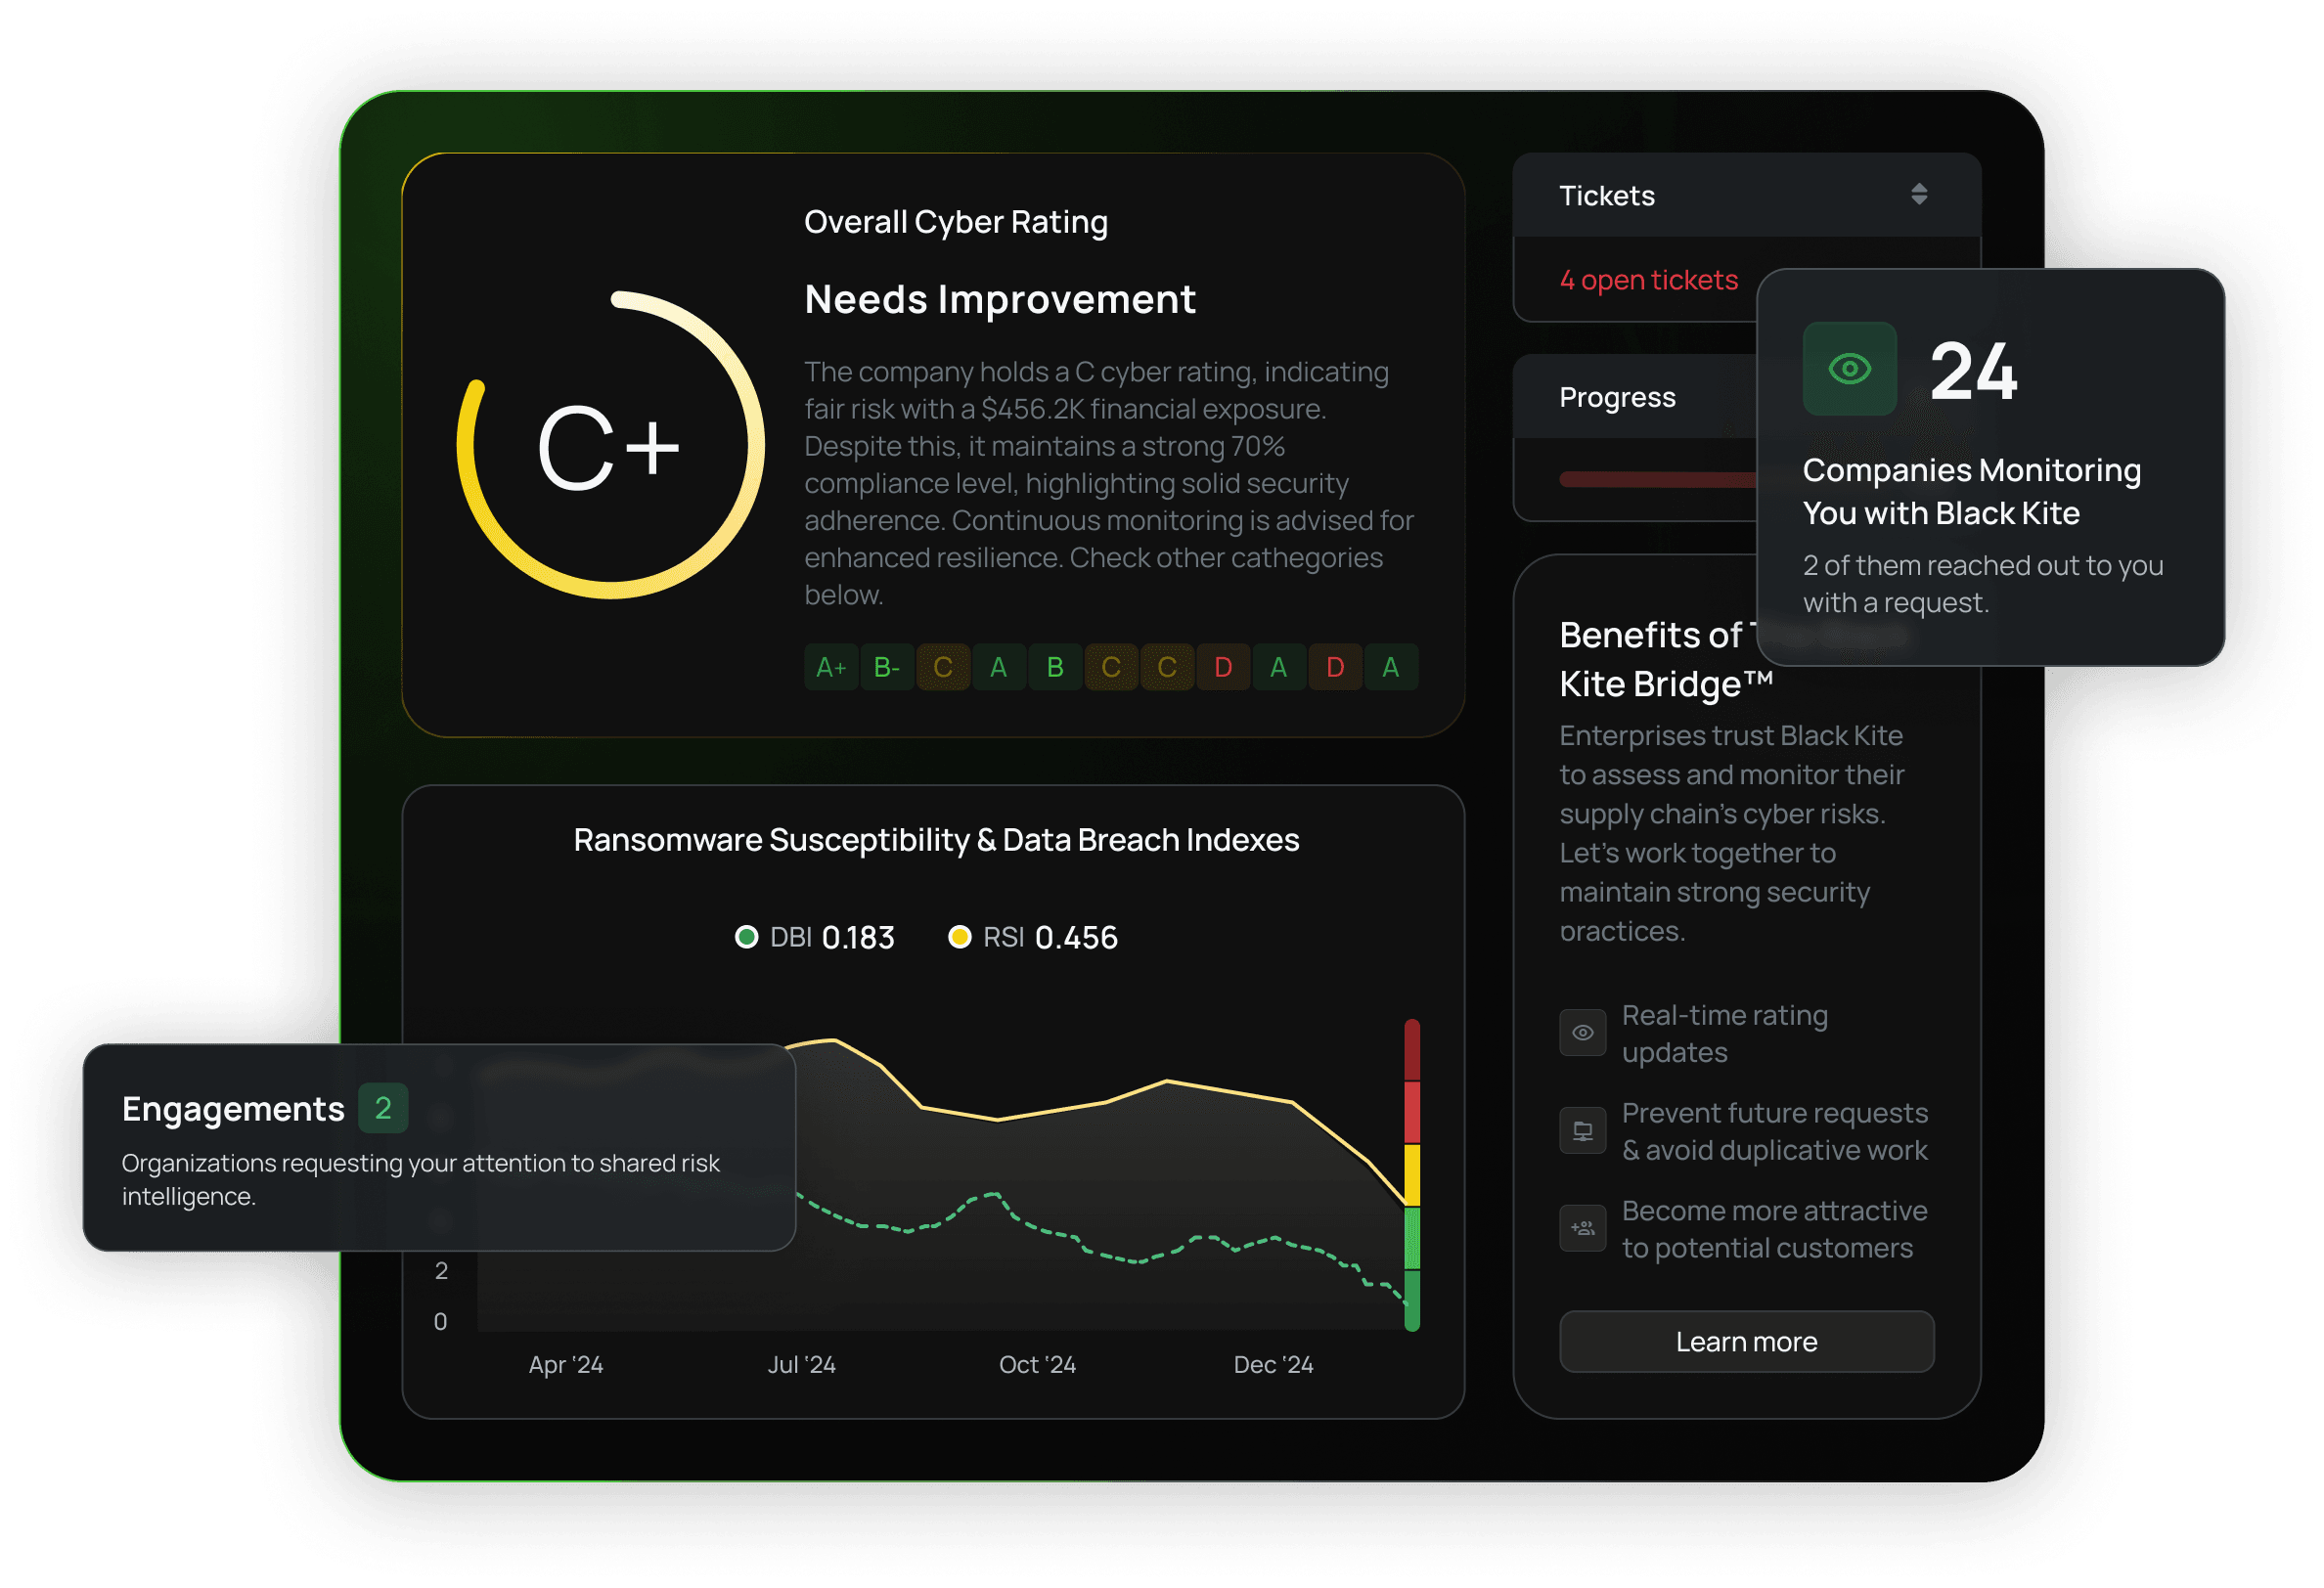Viewport: 2324px width, 1588px height.
Task: Expand the Tickets sort arrows
Action: pyautogui.click(x=1918, y=194)
